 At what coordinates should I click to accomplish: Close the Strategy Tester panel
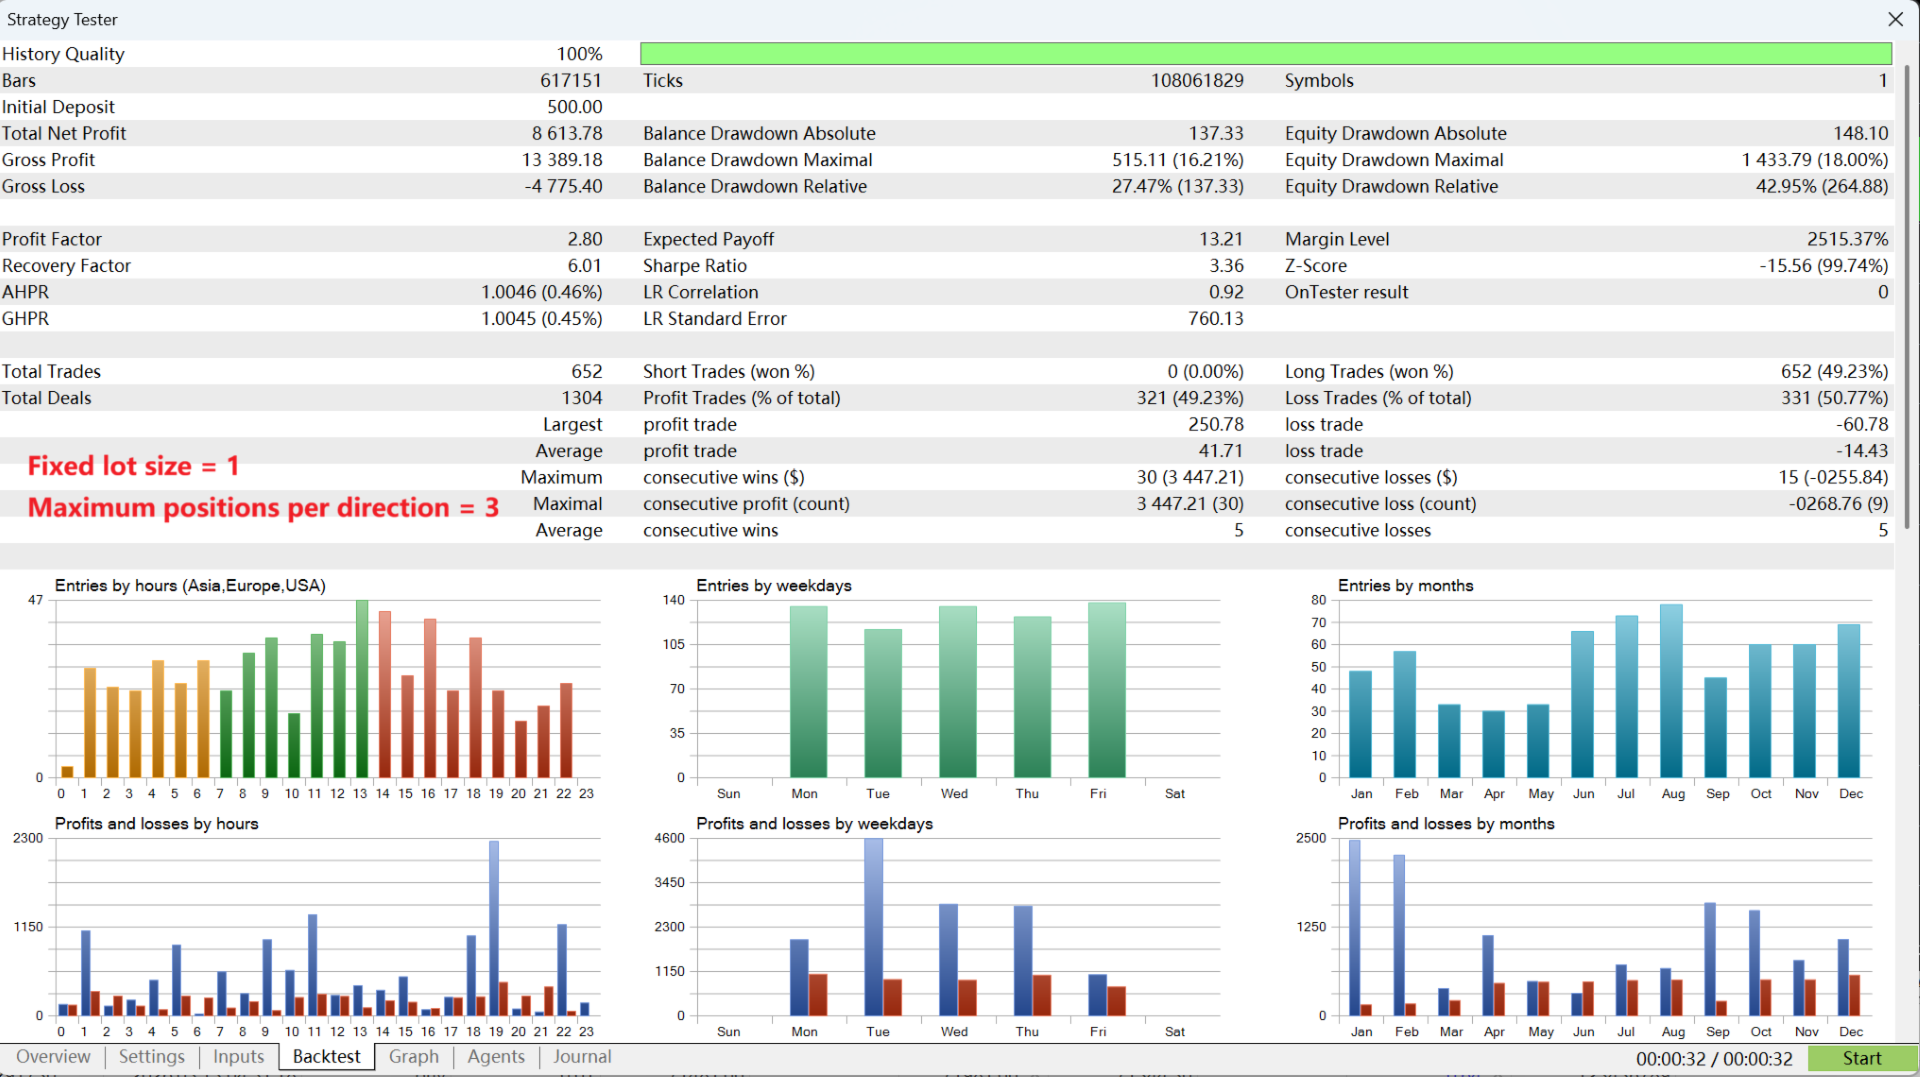[1895, 19]
